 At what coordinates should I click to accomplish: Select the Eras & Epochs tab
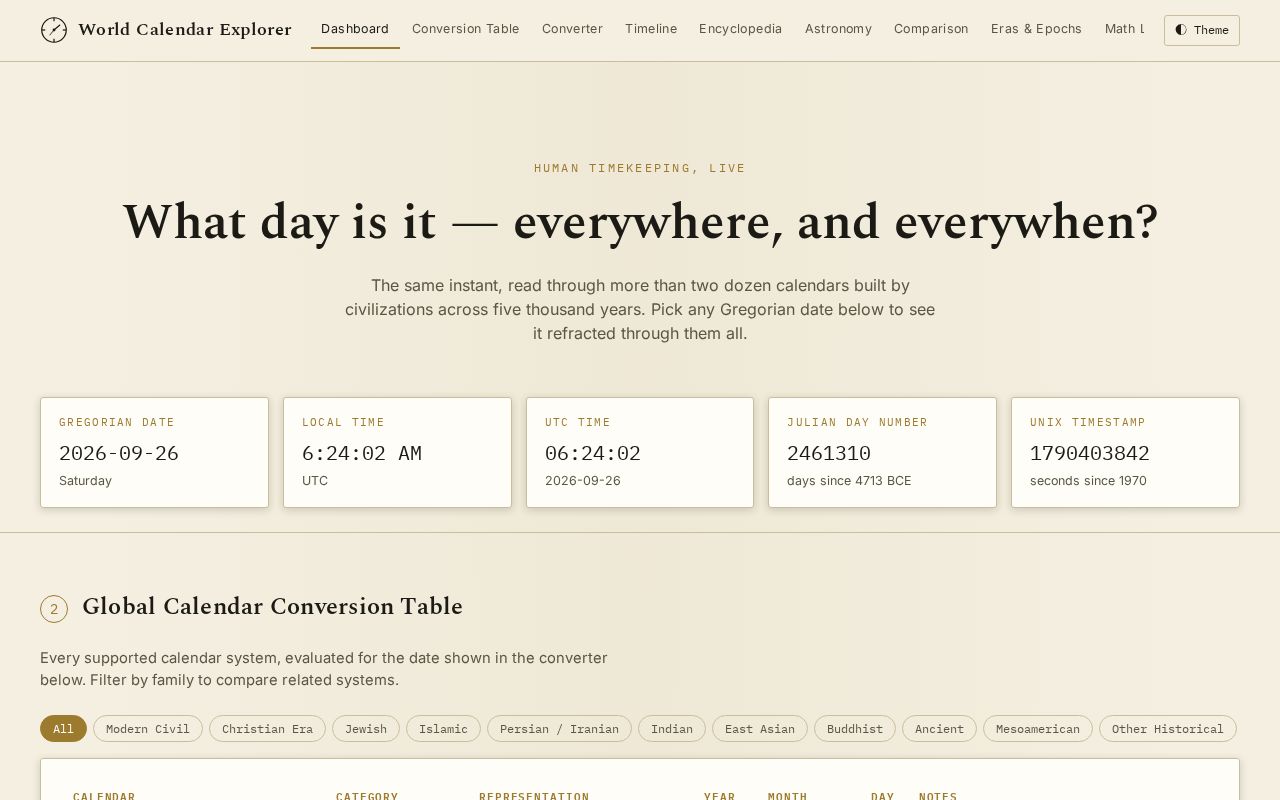click(x=1036, y=29)
